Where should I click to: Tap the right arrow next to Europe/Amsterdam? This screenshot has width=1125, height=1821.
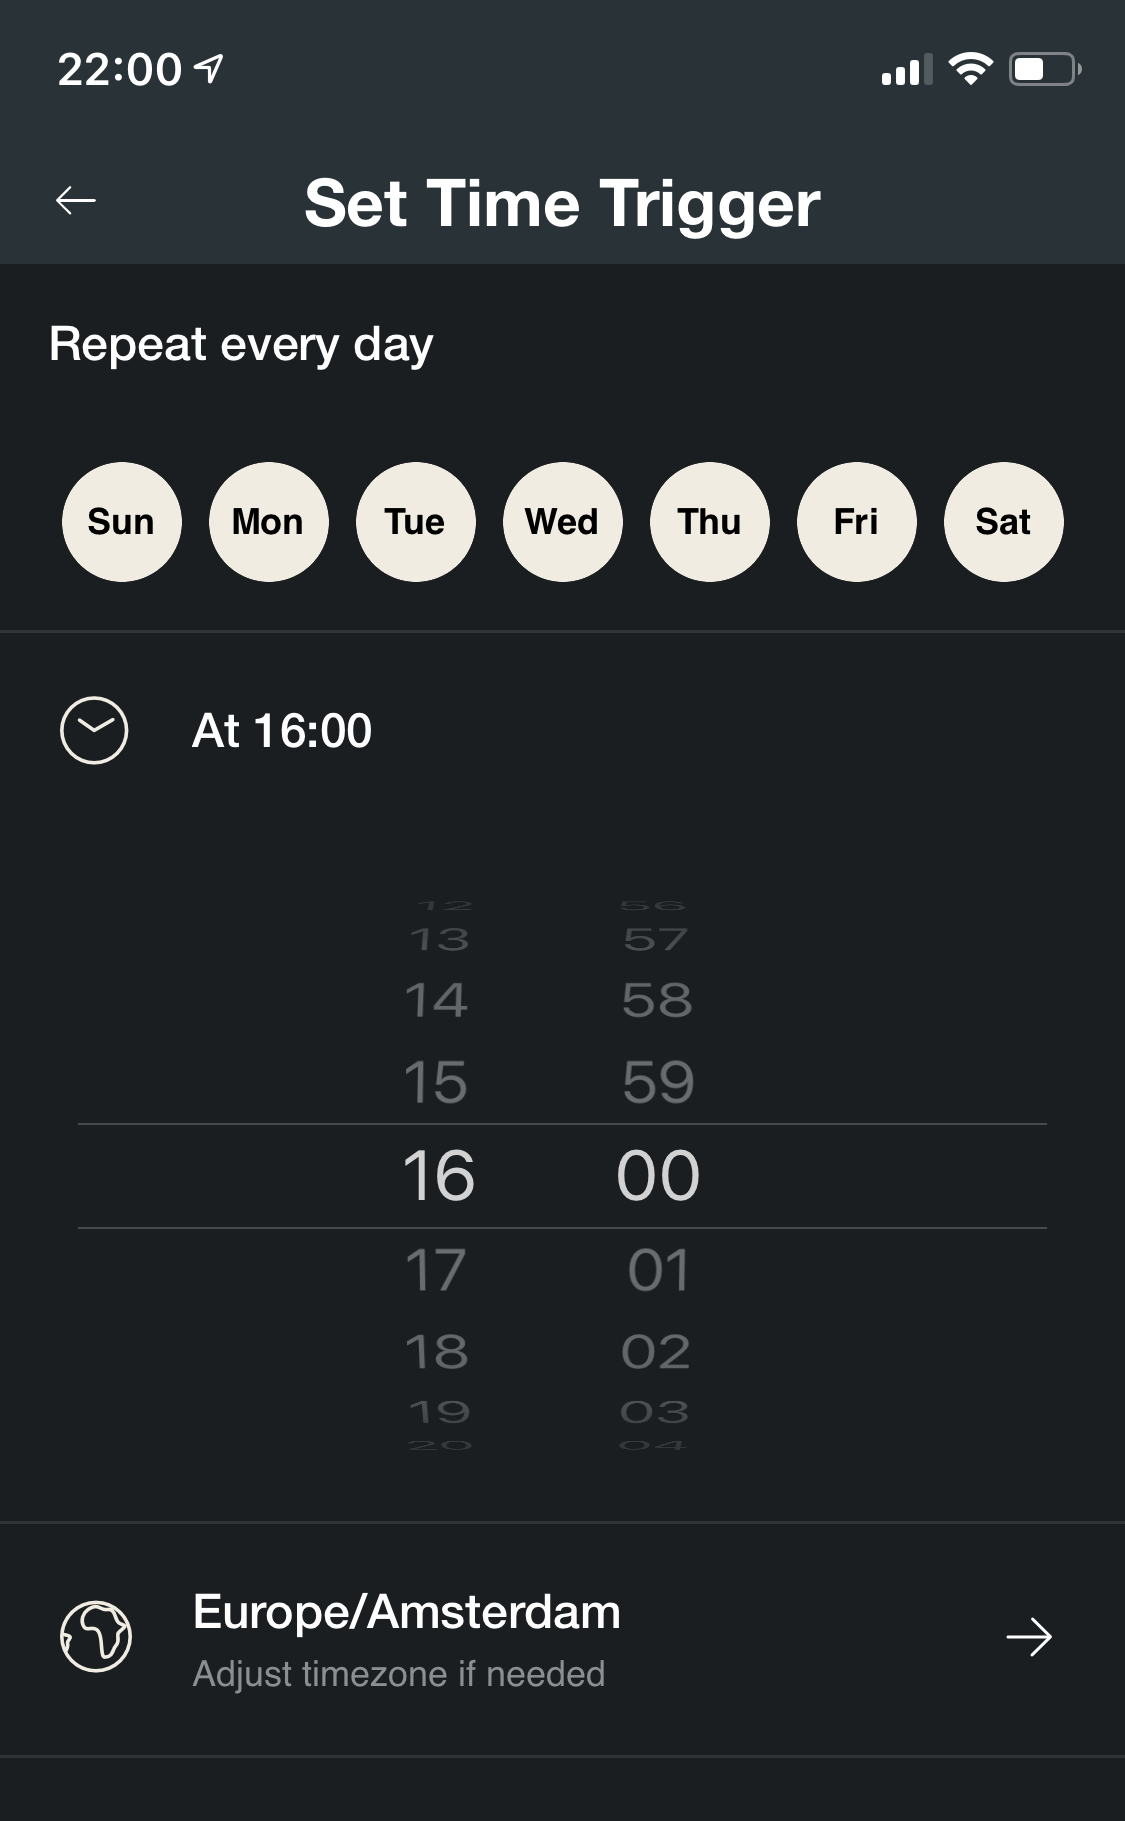(x=1028, y=1637)
